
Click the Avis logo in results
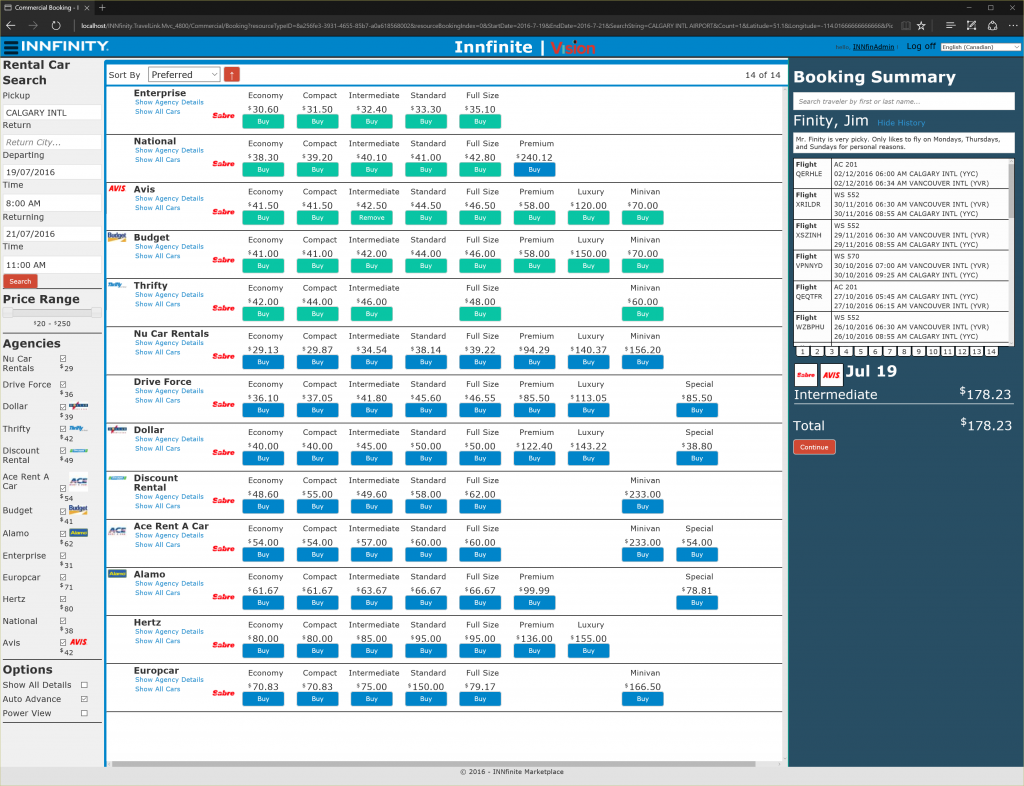[117, 189]
